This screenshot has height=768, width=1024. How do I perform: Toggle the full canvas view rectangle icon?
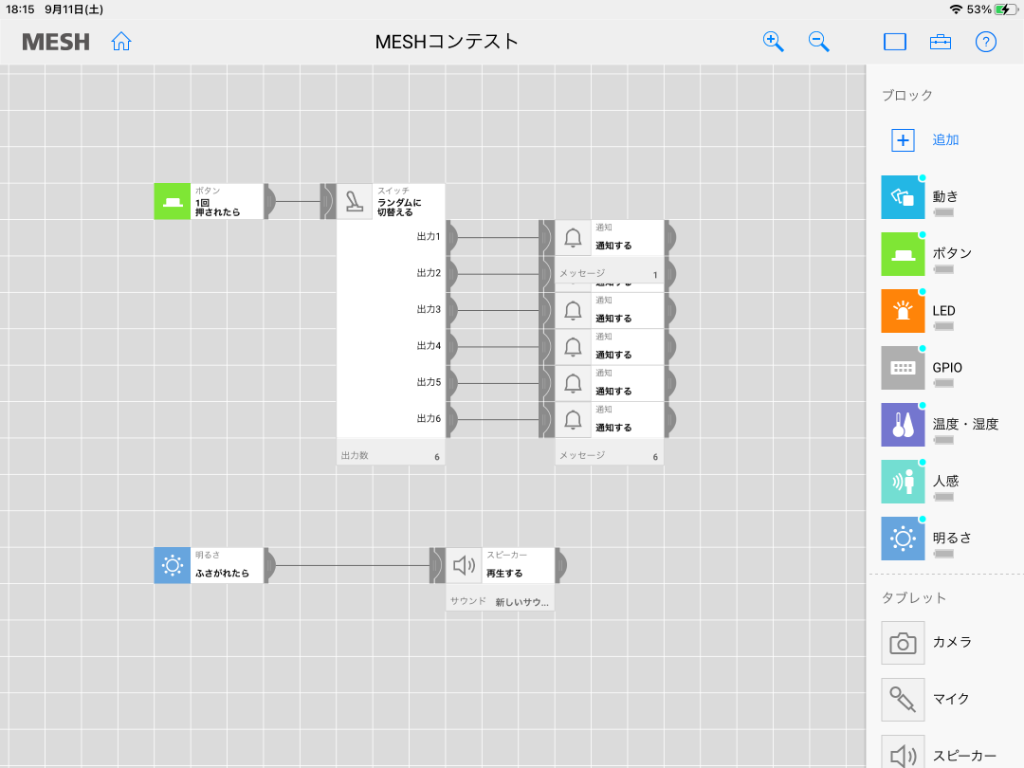(x=895, y=42)
